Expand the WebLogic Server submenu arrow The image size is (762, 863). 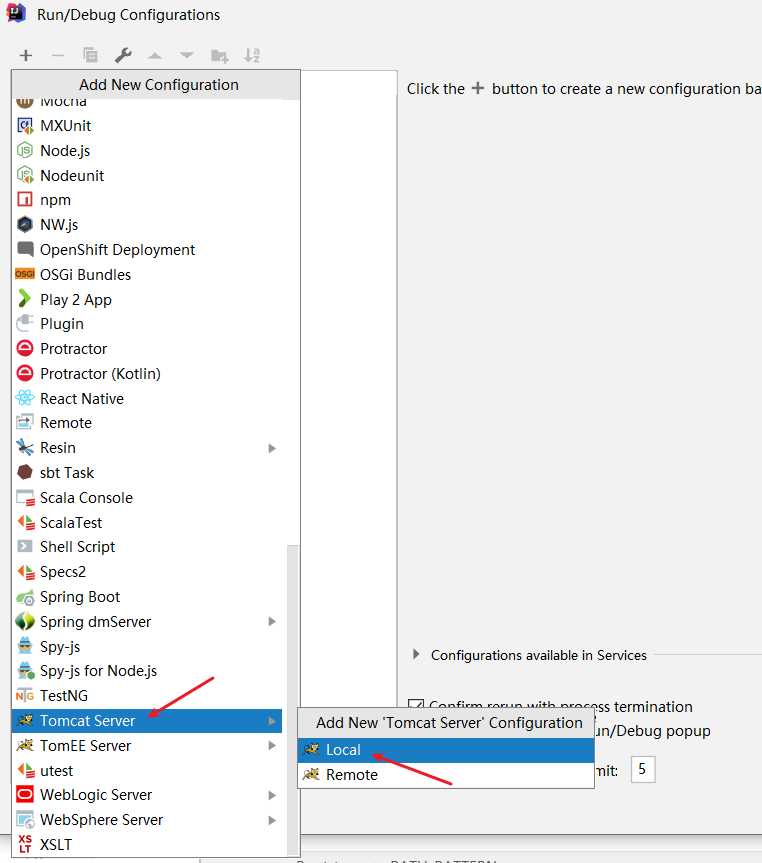(x=271, y=795)
